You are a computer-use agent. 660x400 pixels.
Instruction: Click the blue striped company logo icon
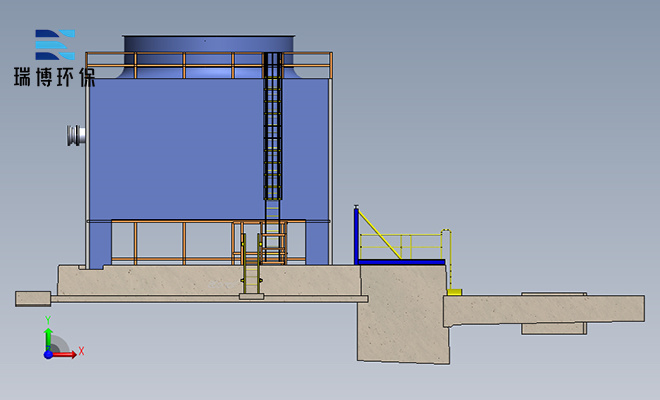[x=56, y=45]
